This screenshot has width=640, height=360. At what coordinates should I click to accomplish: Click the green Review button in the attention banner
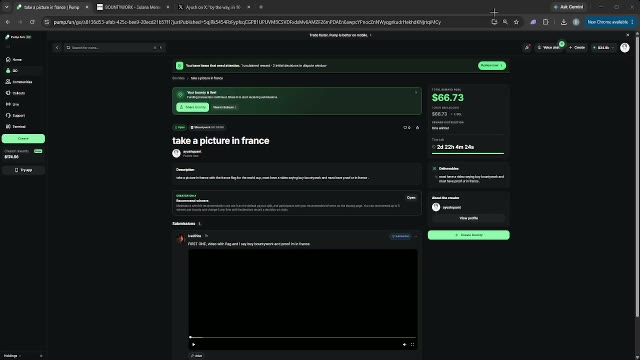click(491, 66)
